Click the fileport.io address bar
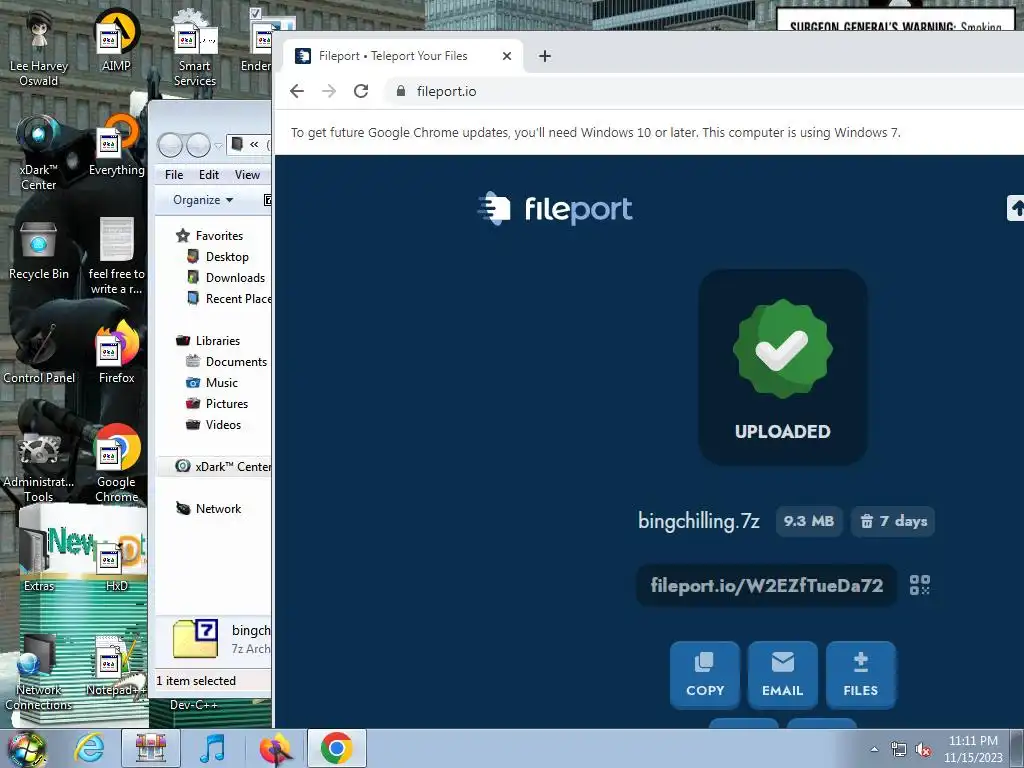This screenshot has width=1024, height=768. [705, 91]
